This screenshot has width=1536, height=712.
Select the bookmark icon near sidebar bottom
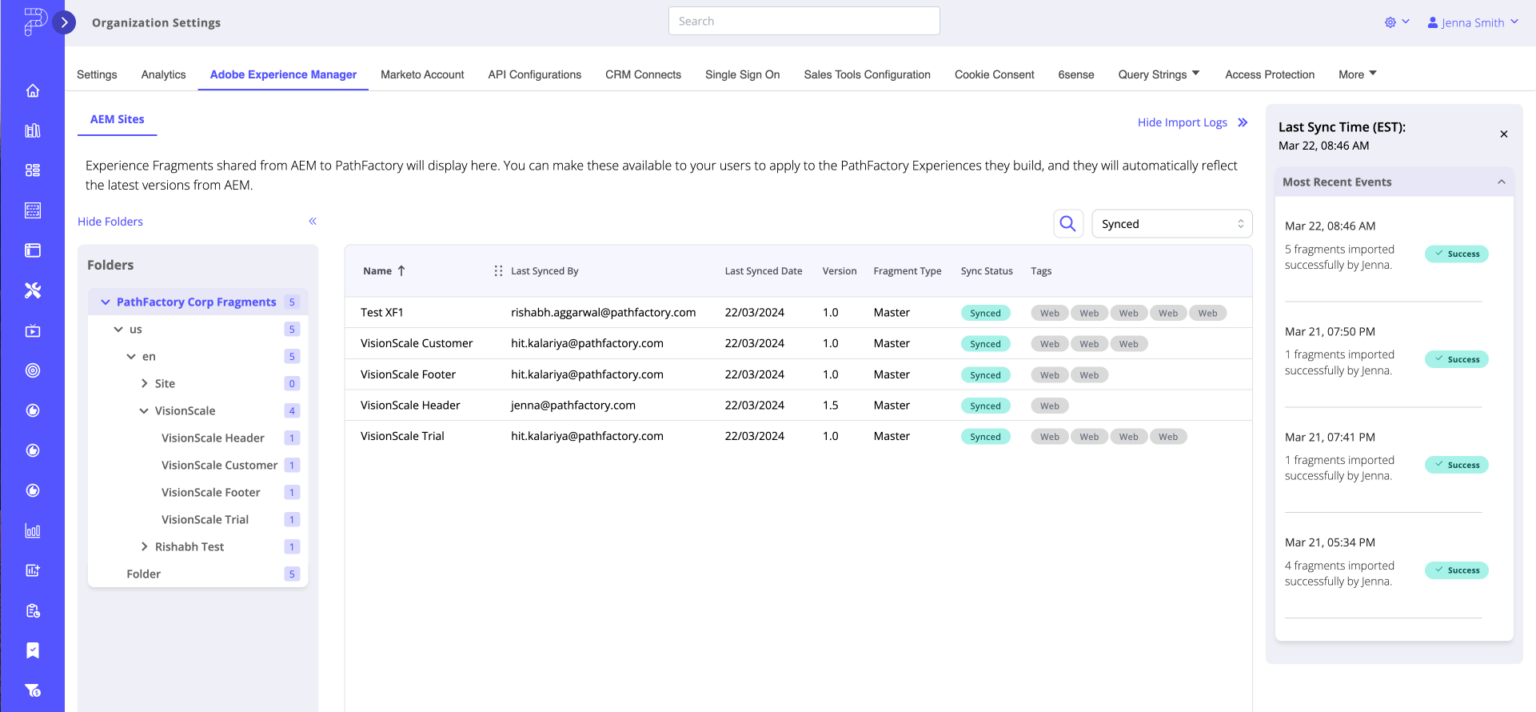coord(32,650)
